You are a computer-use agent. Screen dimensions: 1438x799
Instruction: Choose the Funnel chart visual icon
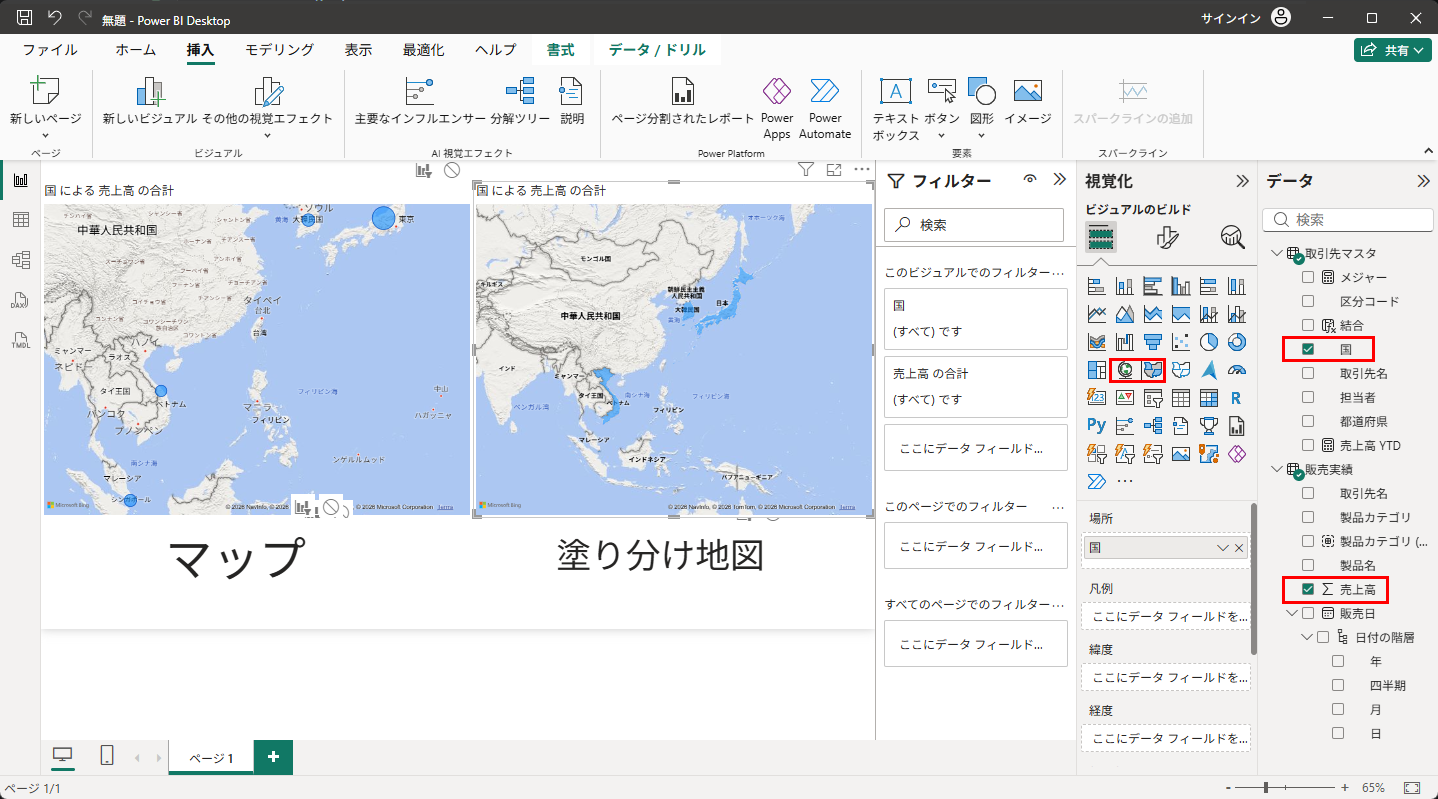(1153, 342)
